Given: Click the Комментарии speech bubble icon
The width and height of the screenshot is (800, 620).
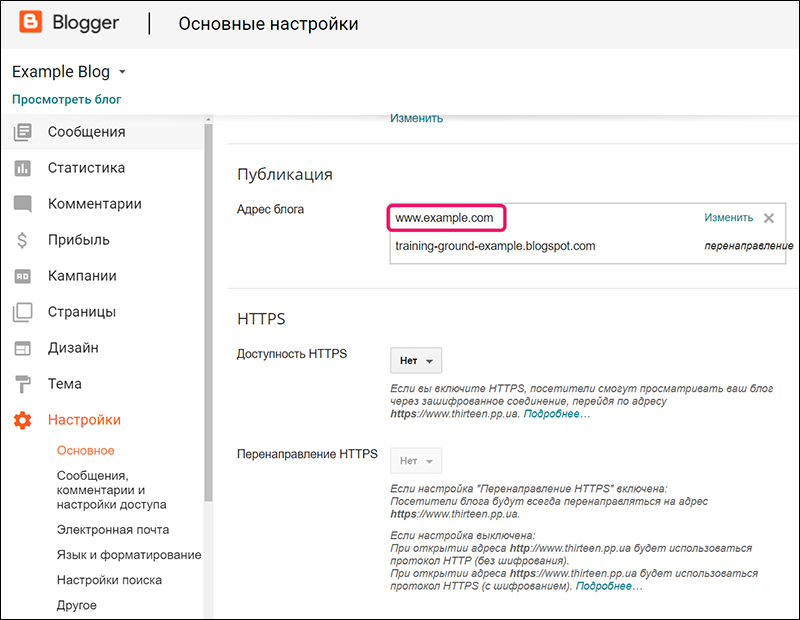Looking at the screenshot, I should (23, 204).
